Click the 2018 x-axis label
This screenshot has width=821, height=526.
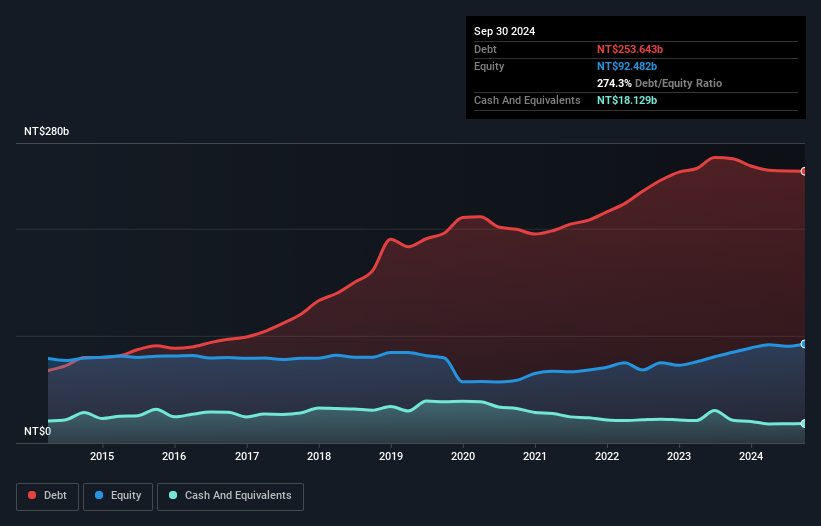coord(319,456)
